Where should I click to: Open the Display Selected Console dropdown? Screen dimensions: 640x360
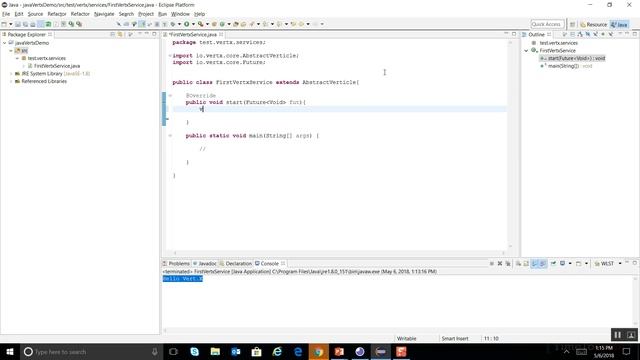pyautogui.click(x=570, y=264)
